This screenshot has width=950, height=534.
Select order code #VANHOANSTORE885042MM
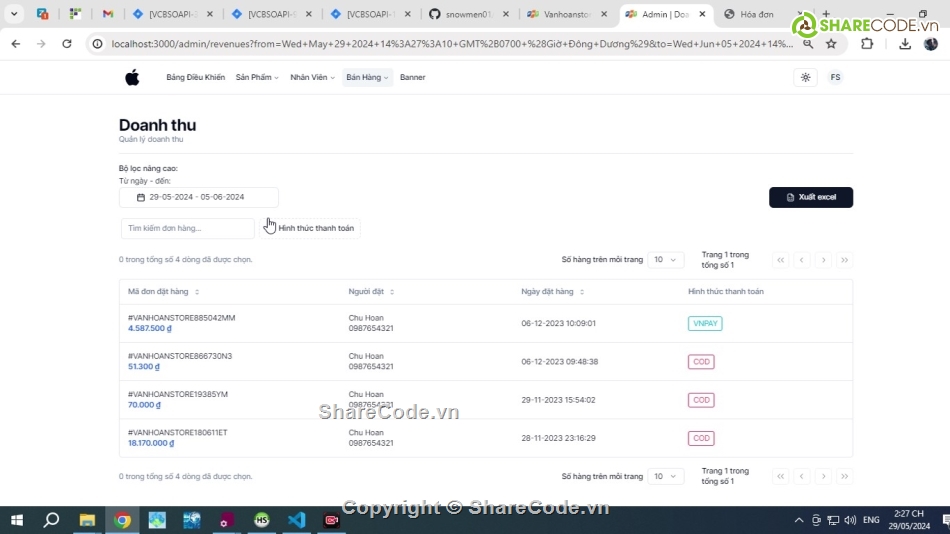pyautogui.click(x=181, y=318)
